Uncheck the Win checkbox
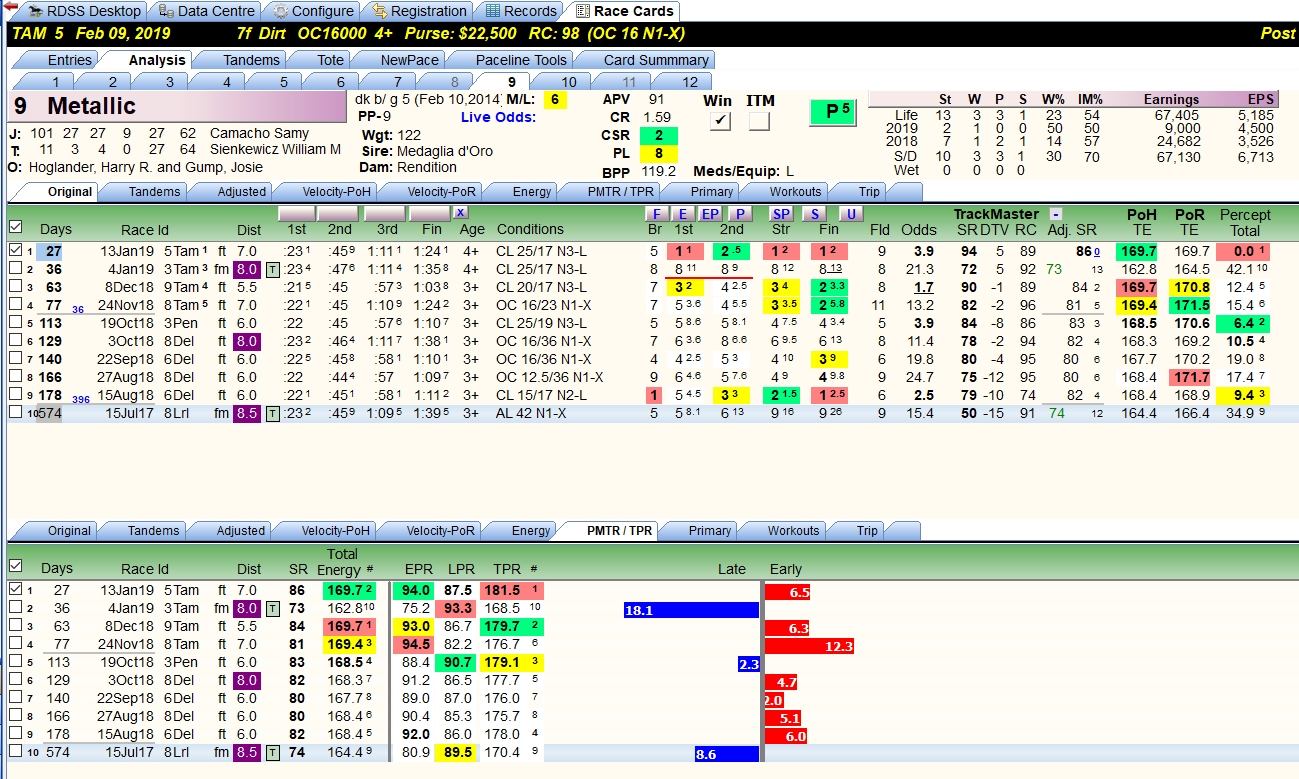The width and height of the screenshot is (1299, 779). point(719,121)
